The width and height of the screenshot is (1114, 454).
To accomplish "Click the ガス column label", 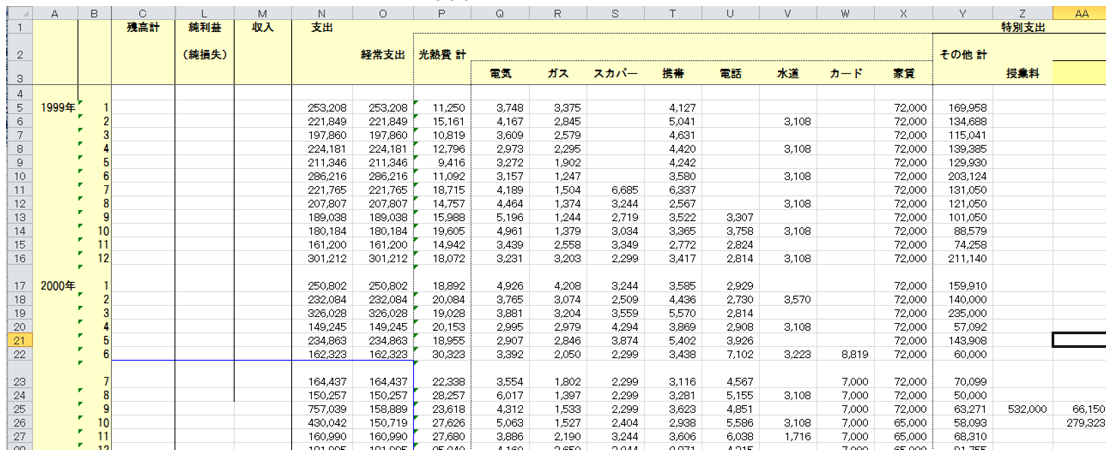I will 556,73.
